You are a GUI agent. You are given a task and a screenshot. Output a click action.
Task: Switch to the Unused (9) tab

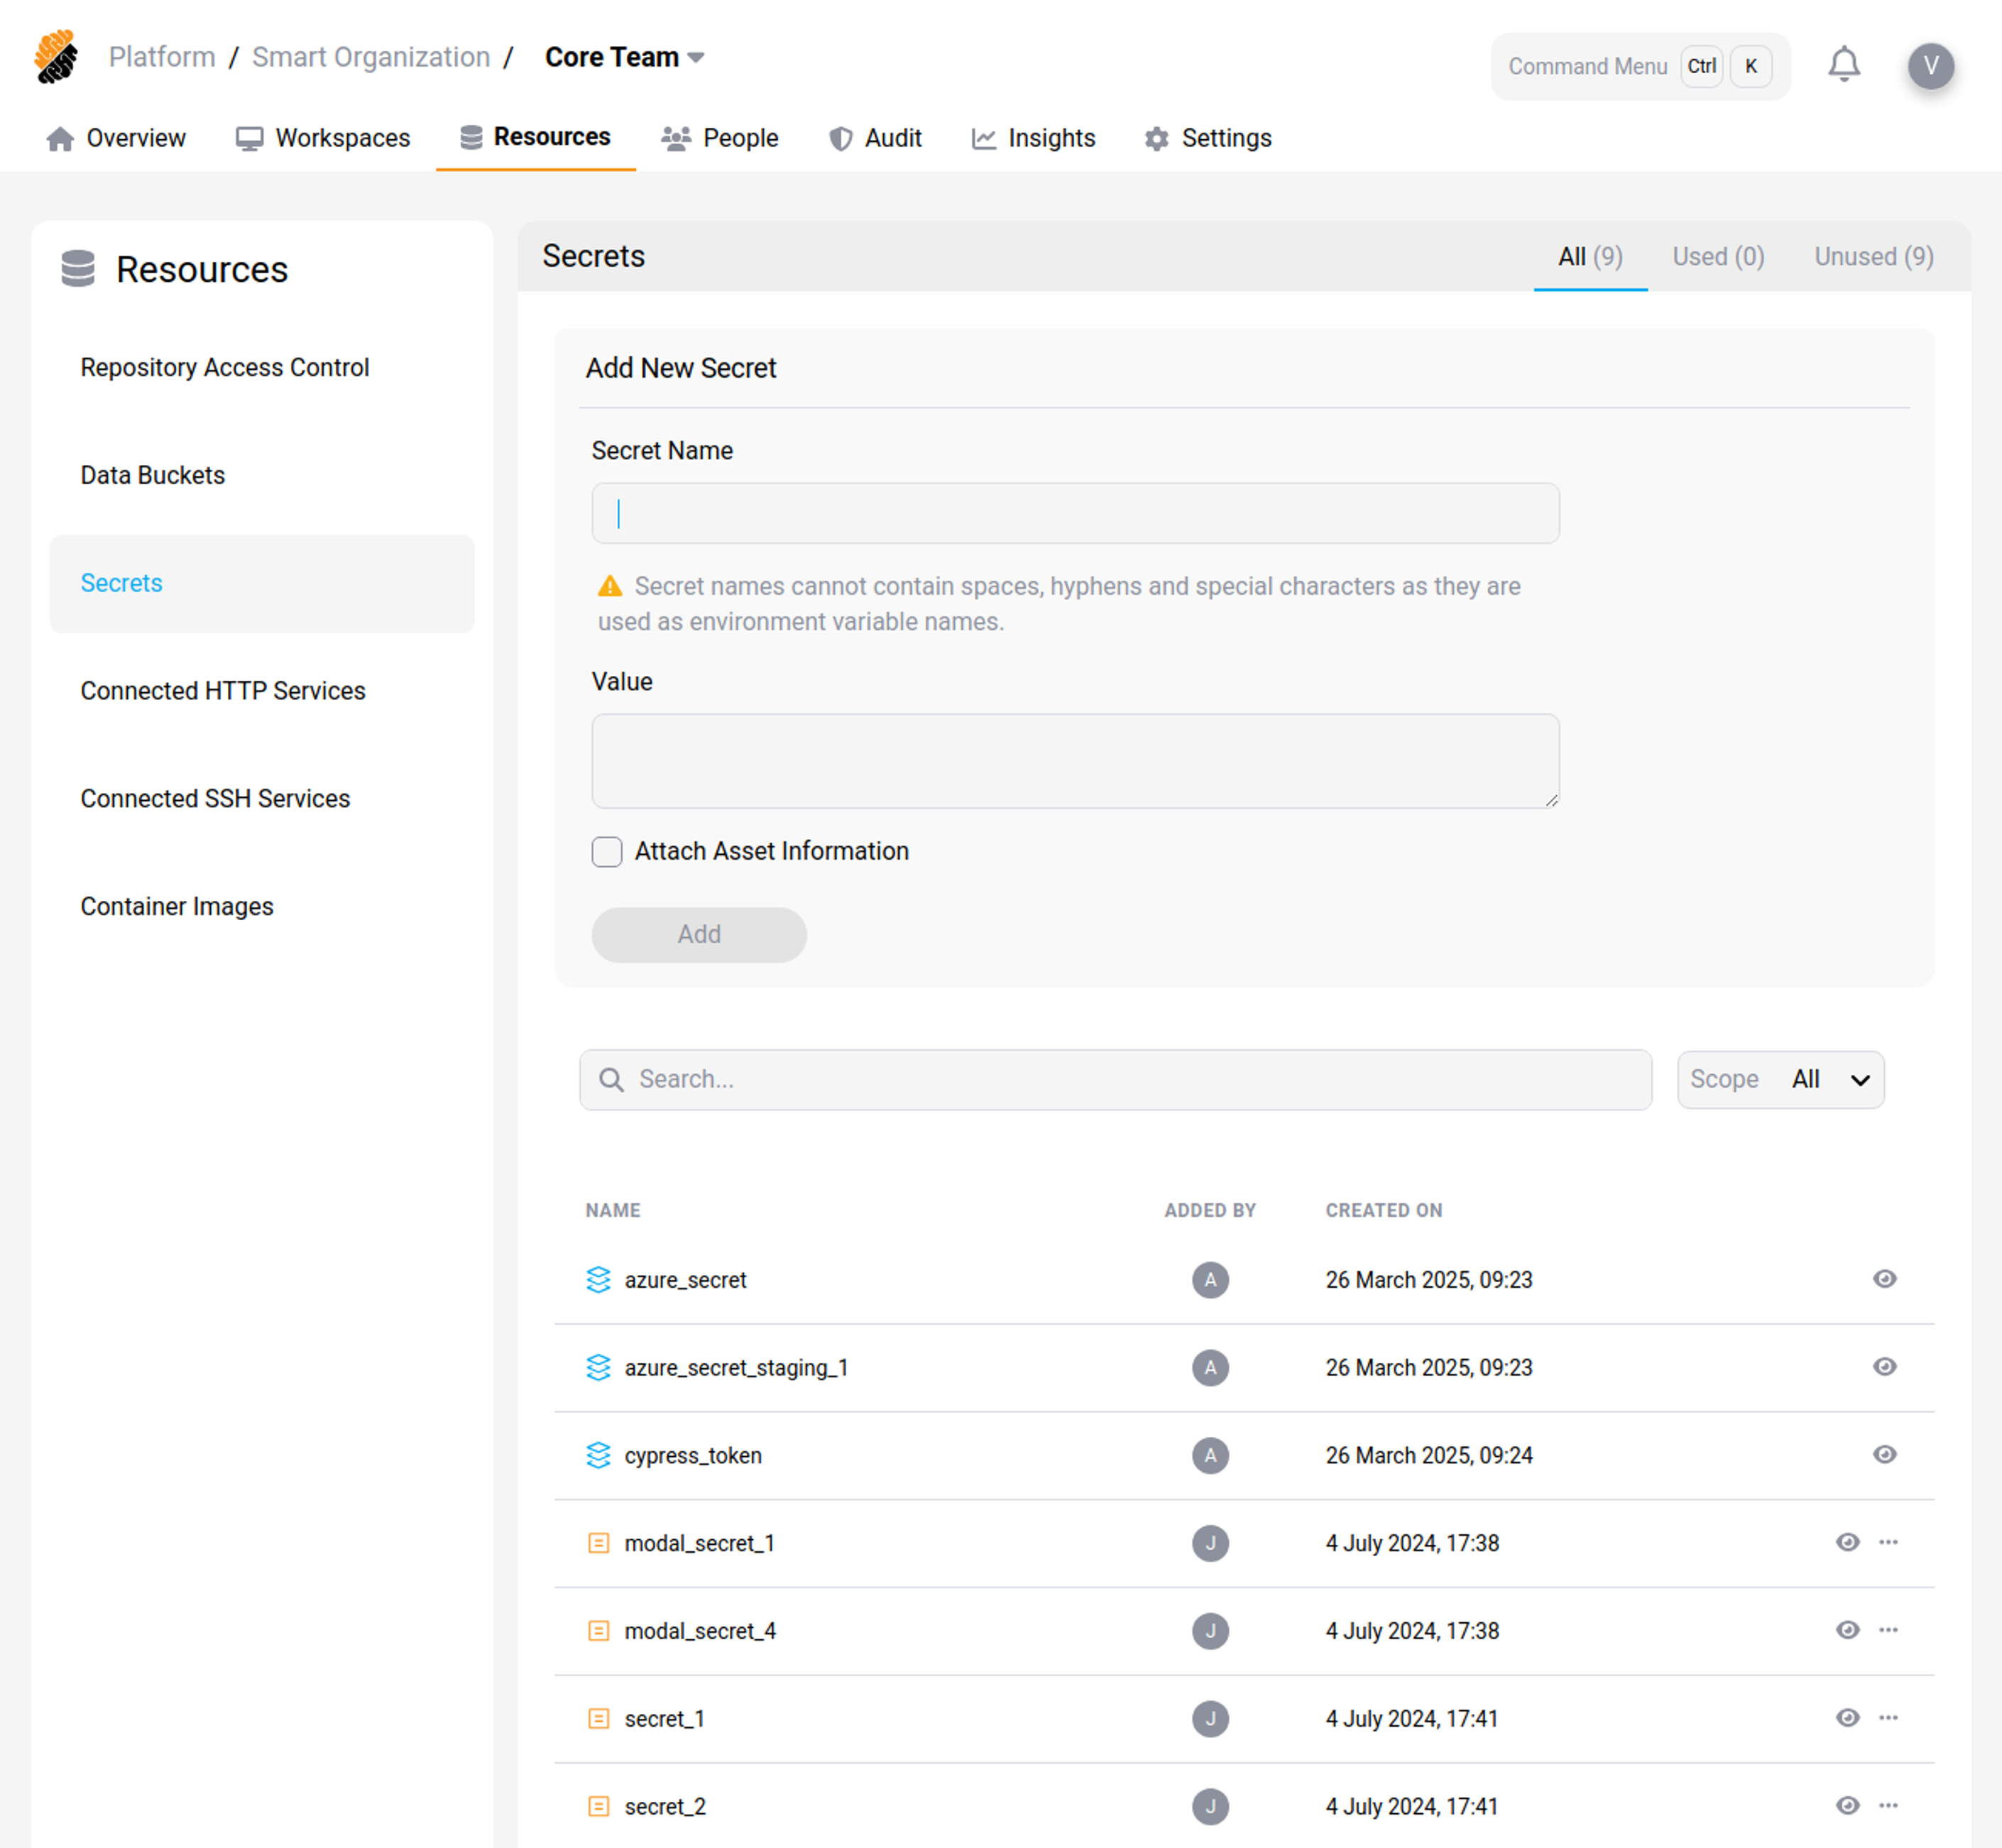click(1873, 256)
